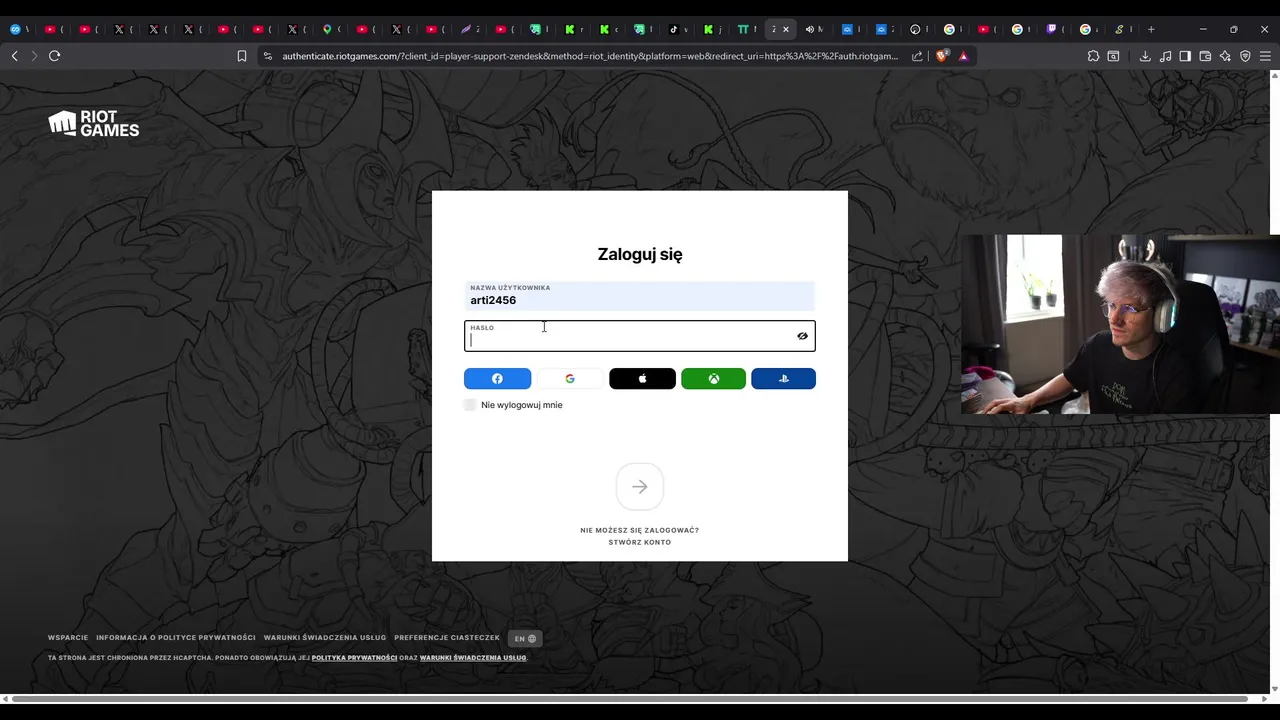Open the Brave VPN shield icon
The image size is (1280, 720).
(1245, 56)
